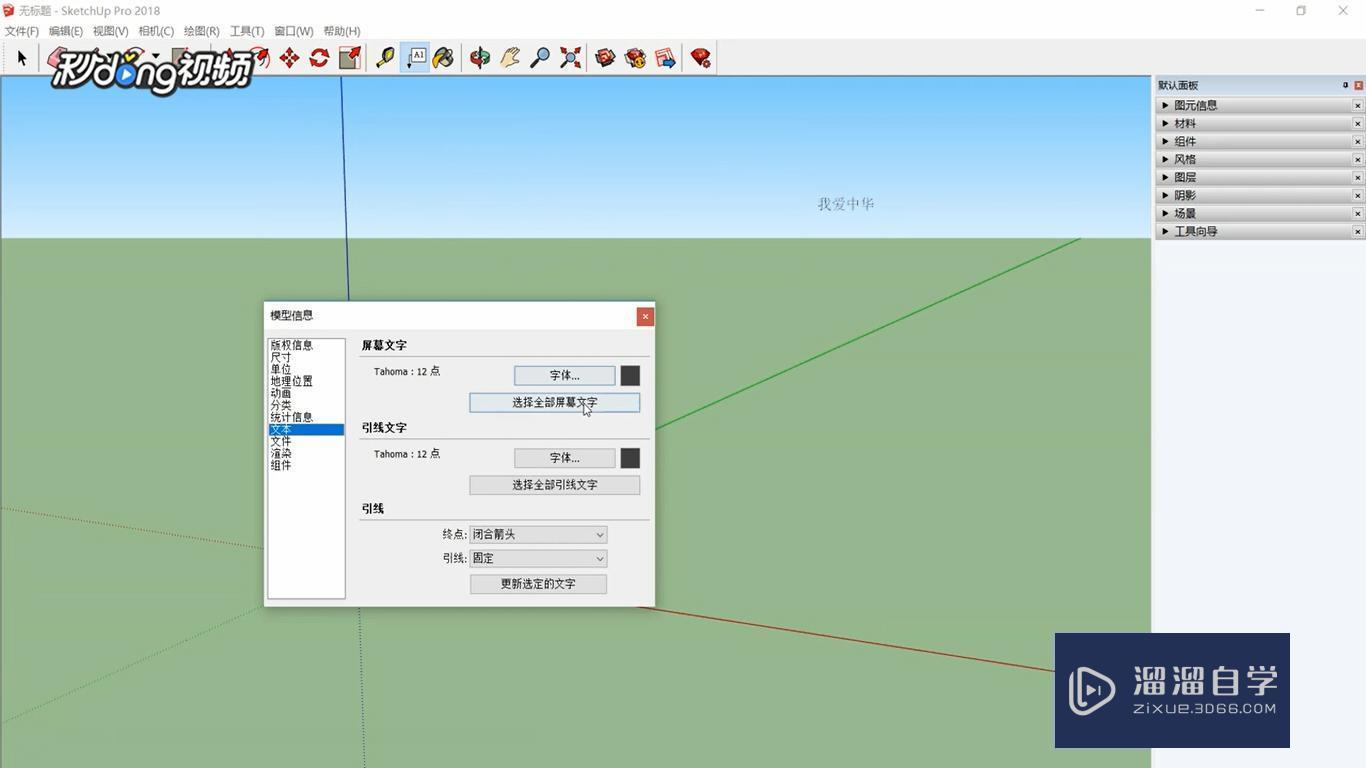
Task: Click 字体... button under 引线文字
Action: (x=565, y=458)
